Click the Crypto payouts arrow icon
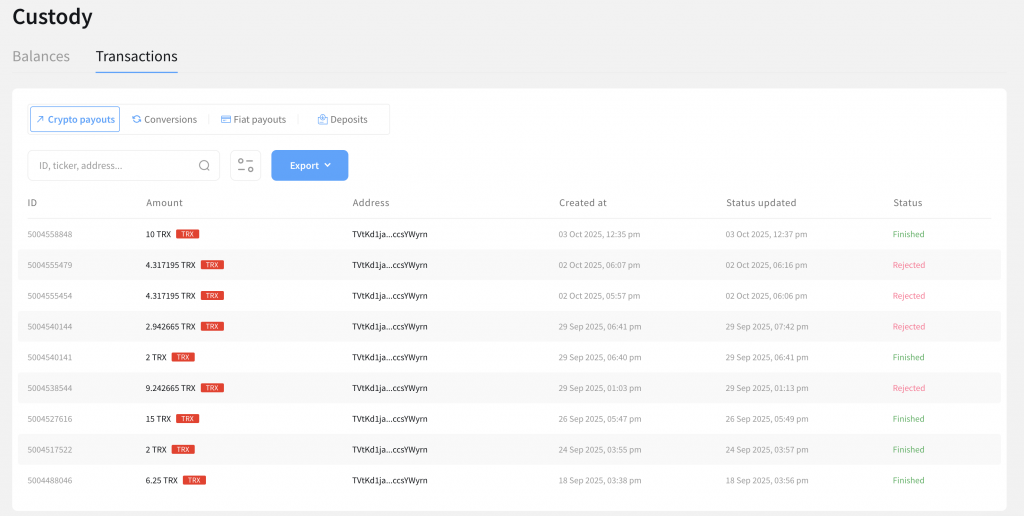This screenshot has height=516, width=1024. click(40, 120)
